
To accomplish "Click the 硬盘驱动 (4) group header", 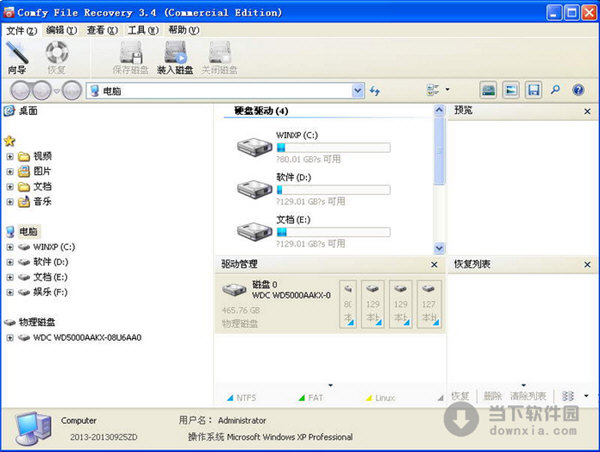I will pos(261,111).
